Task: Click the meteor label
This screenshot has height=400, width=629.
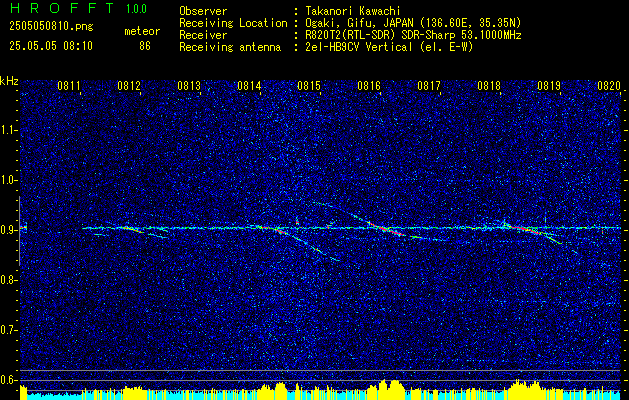Action: coord(142,31)
